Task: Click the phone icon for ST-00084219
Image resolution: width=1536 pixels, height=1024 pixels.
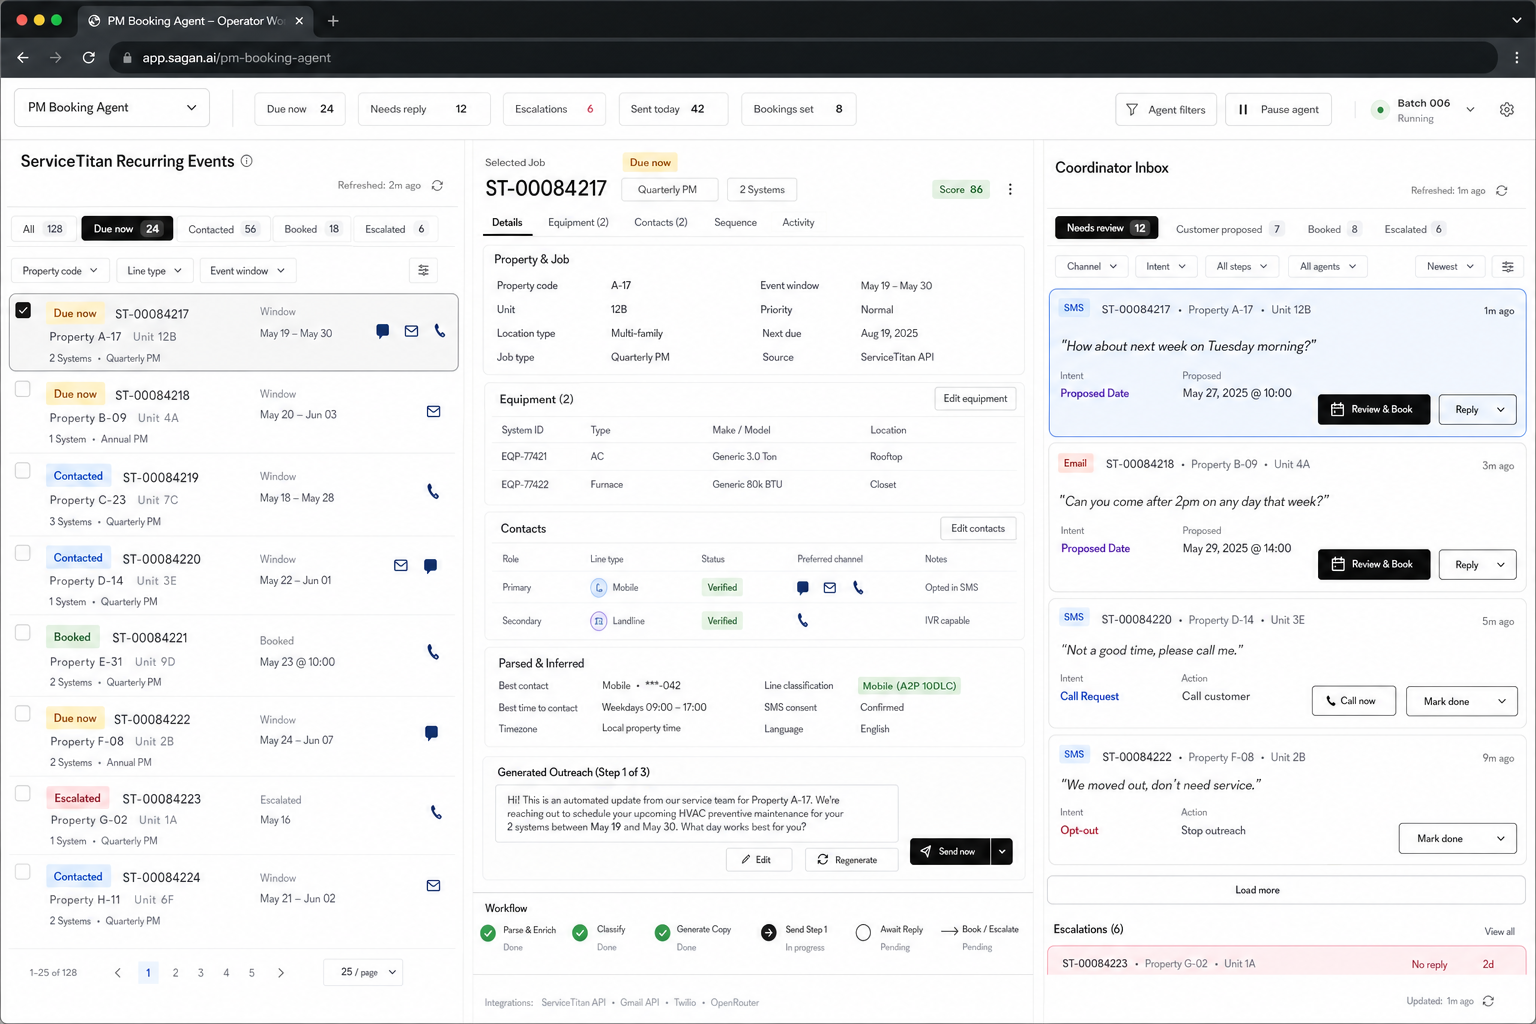Action: [433, 492]
